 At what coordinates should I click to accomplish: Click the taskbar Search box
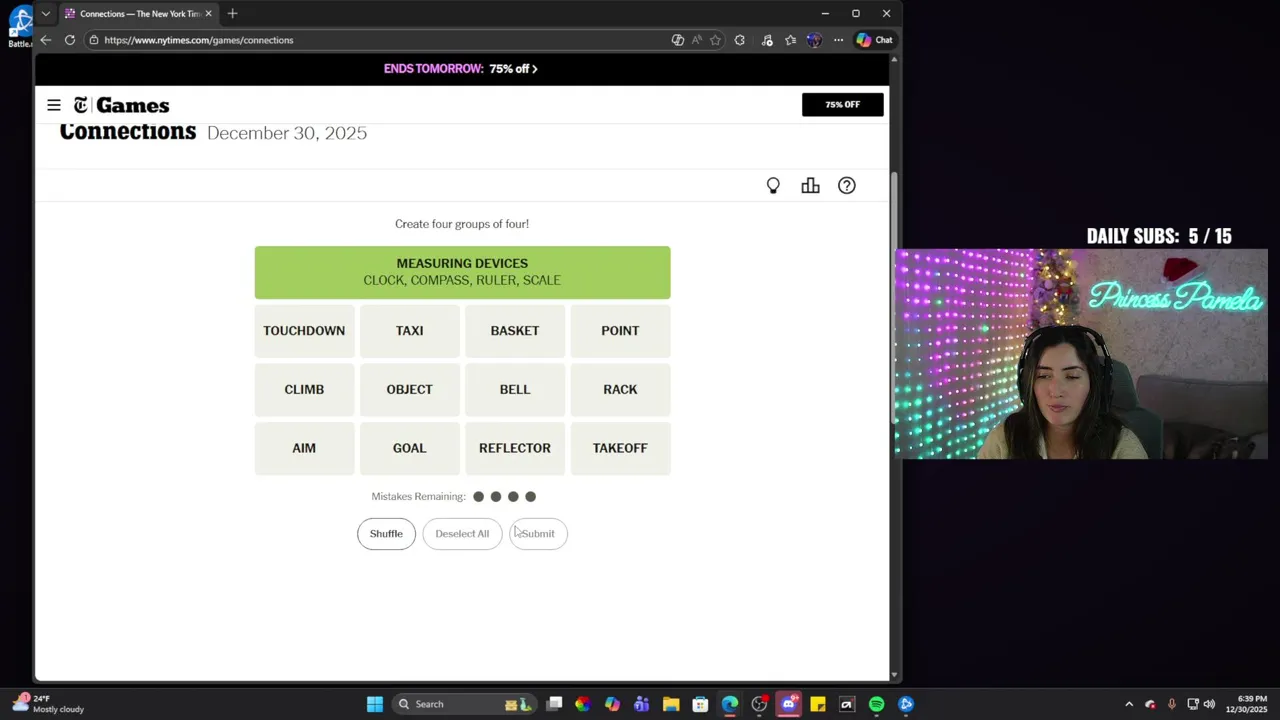[465, 704]
